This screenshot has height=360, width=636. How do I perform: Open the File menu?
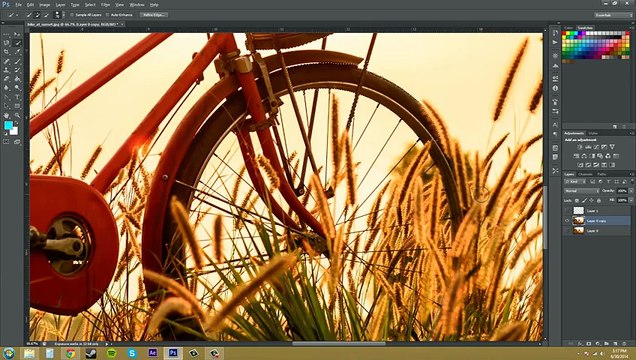click(18, 5)
